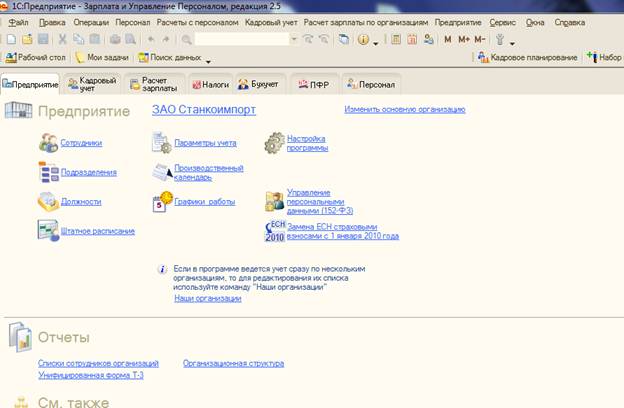Image resolution: width=624 pixels, height=408 pixels.
Task: Open the Операции menu
Action: [x=91, y=22]
